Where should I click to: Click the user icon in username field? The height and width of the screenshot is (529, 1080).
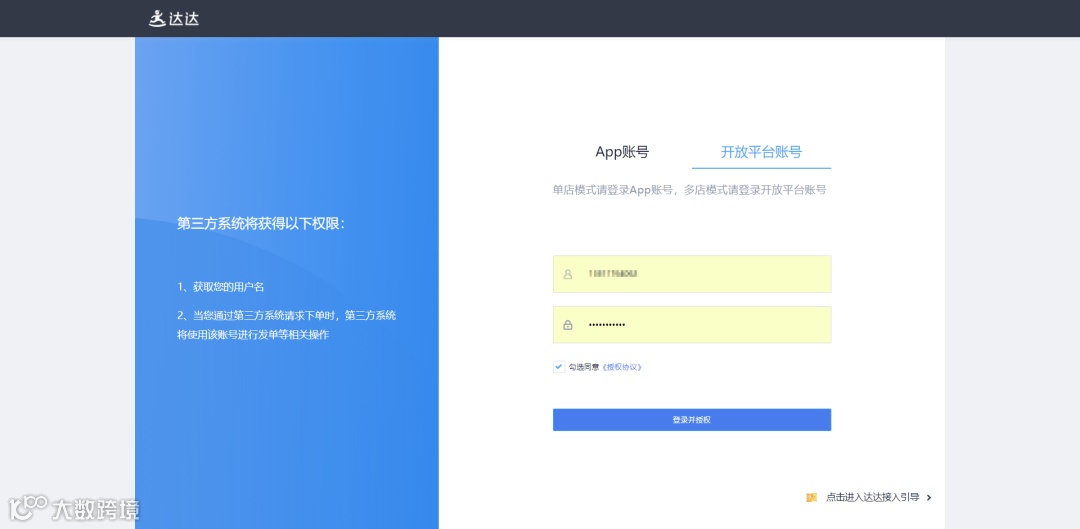[568, 274]
